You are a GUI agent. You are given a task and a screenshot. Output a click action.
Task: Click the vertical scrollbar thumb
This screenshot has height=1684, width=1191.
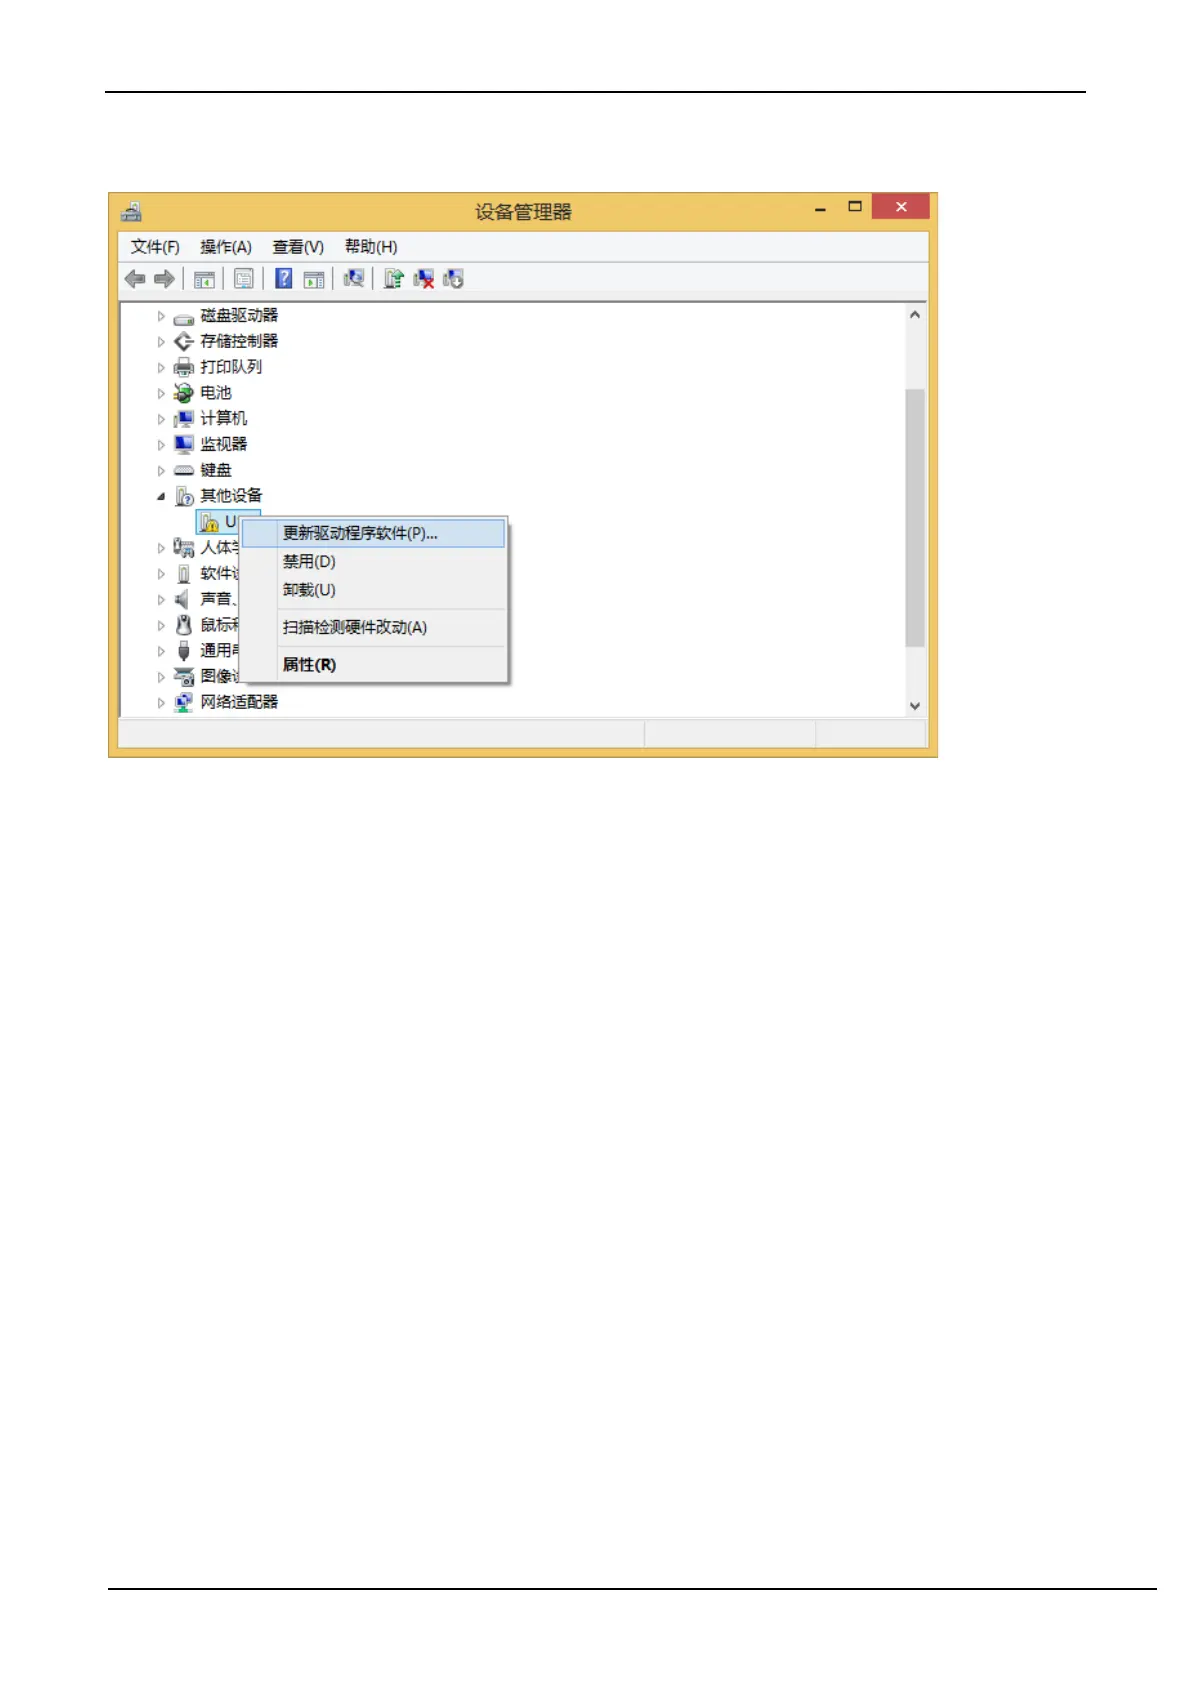[x=915, y=518]
